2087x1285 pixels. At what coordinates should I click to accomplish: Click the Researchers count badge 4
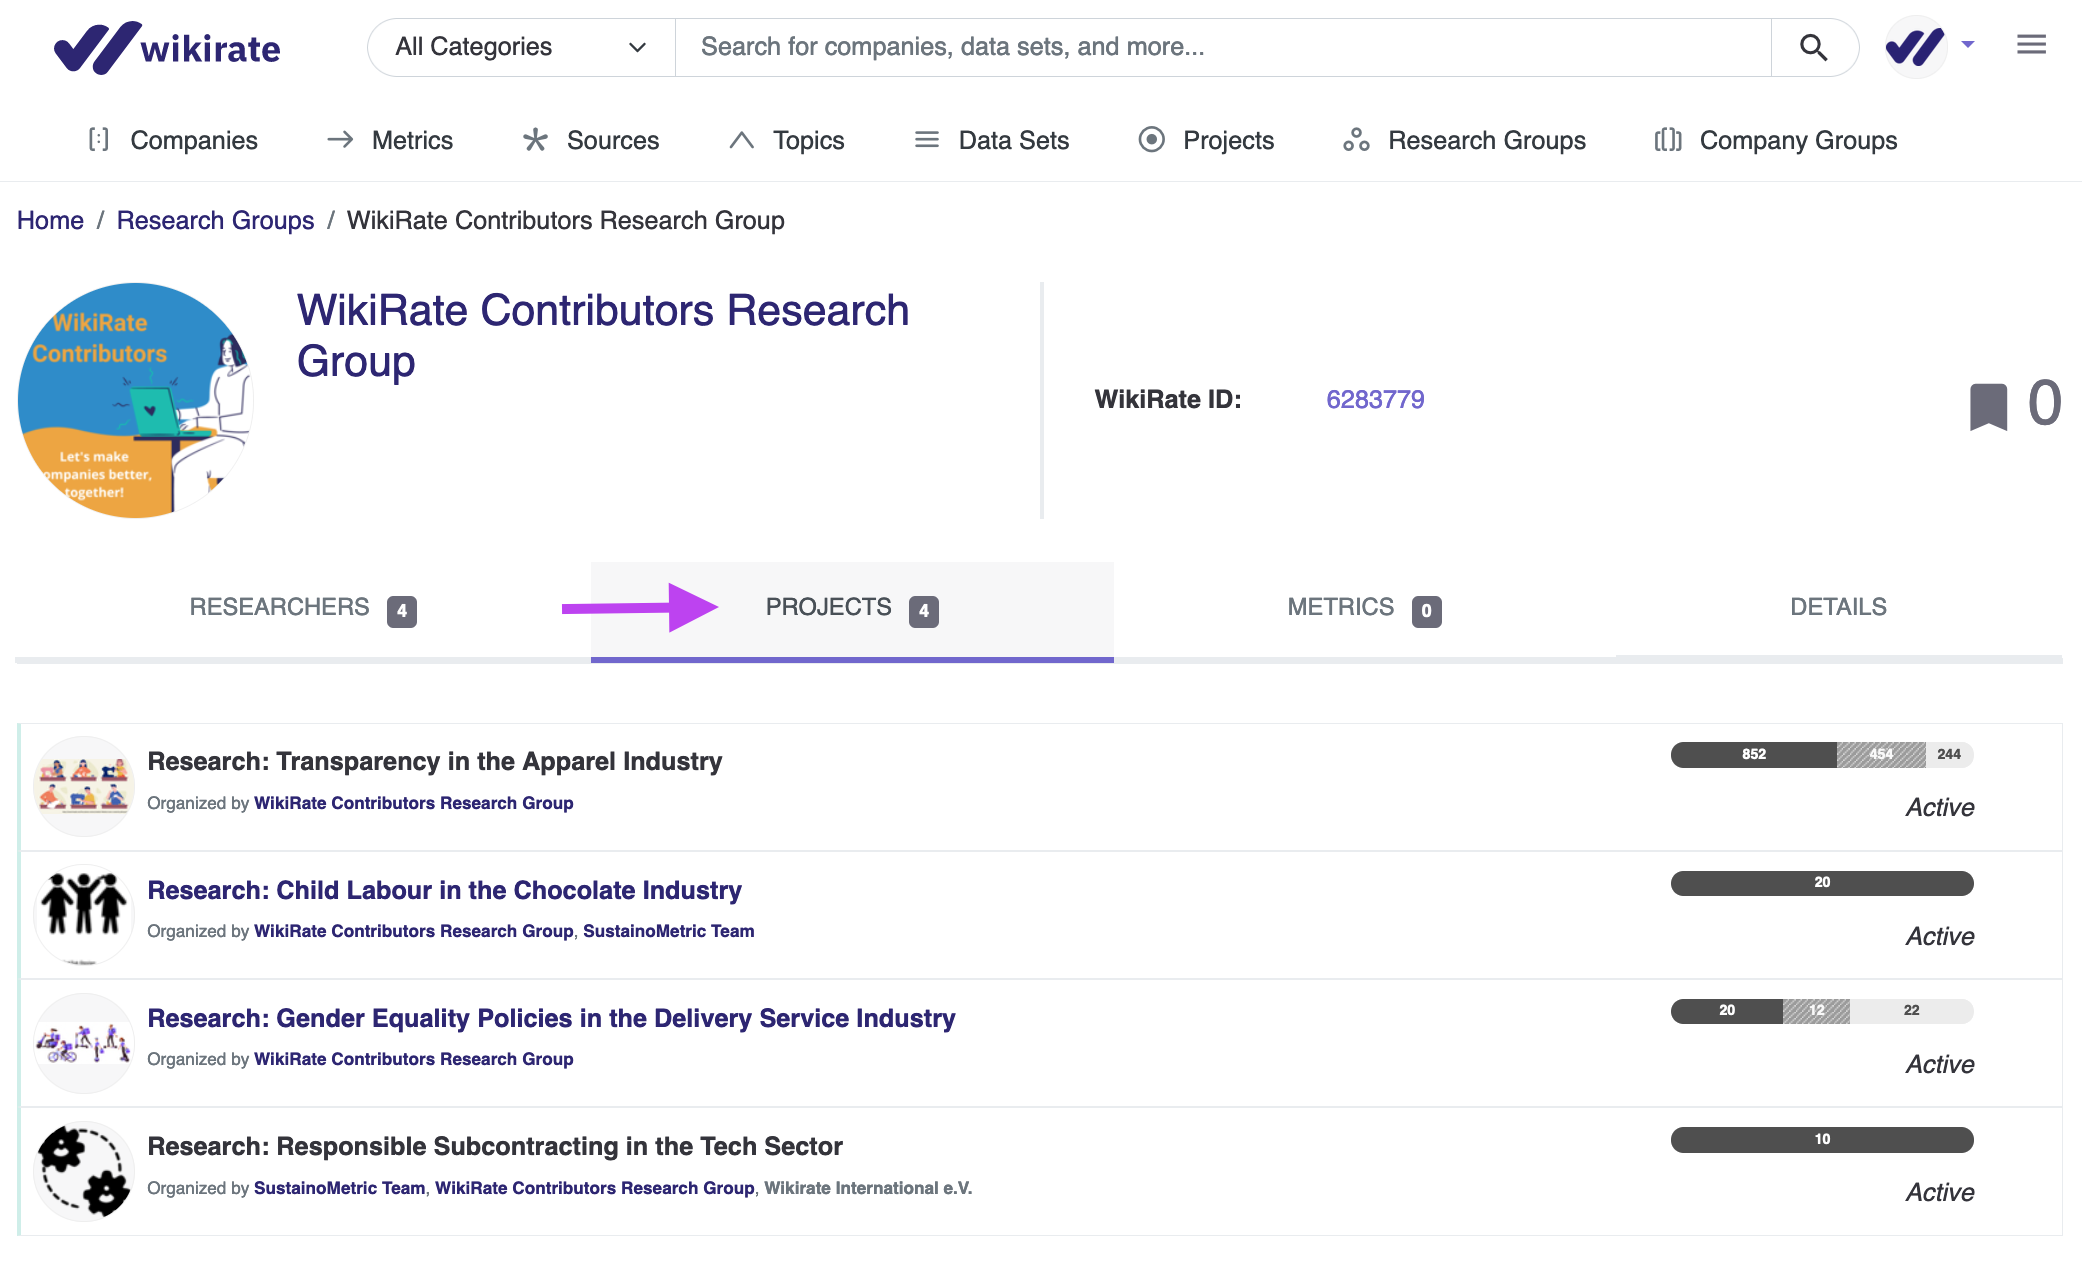tap(402, 611)
